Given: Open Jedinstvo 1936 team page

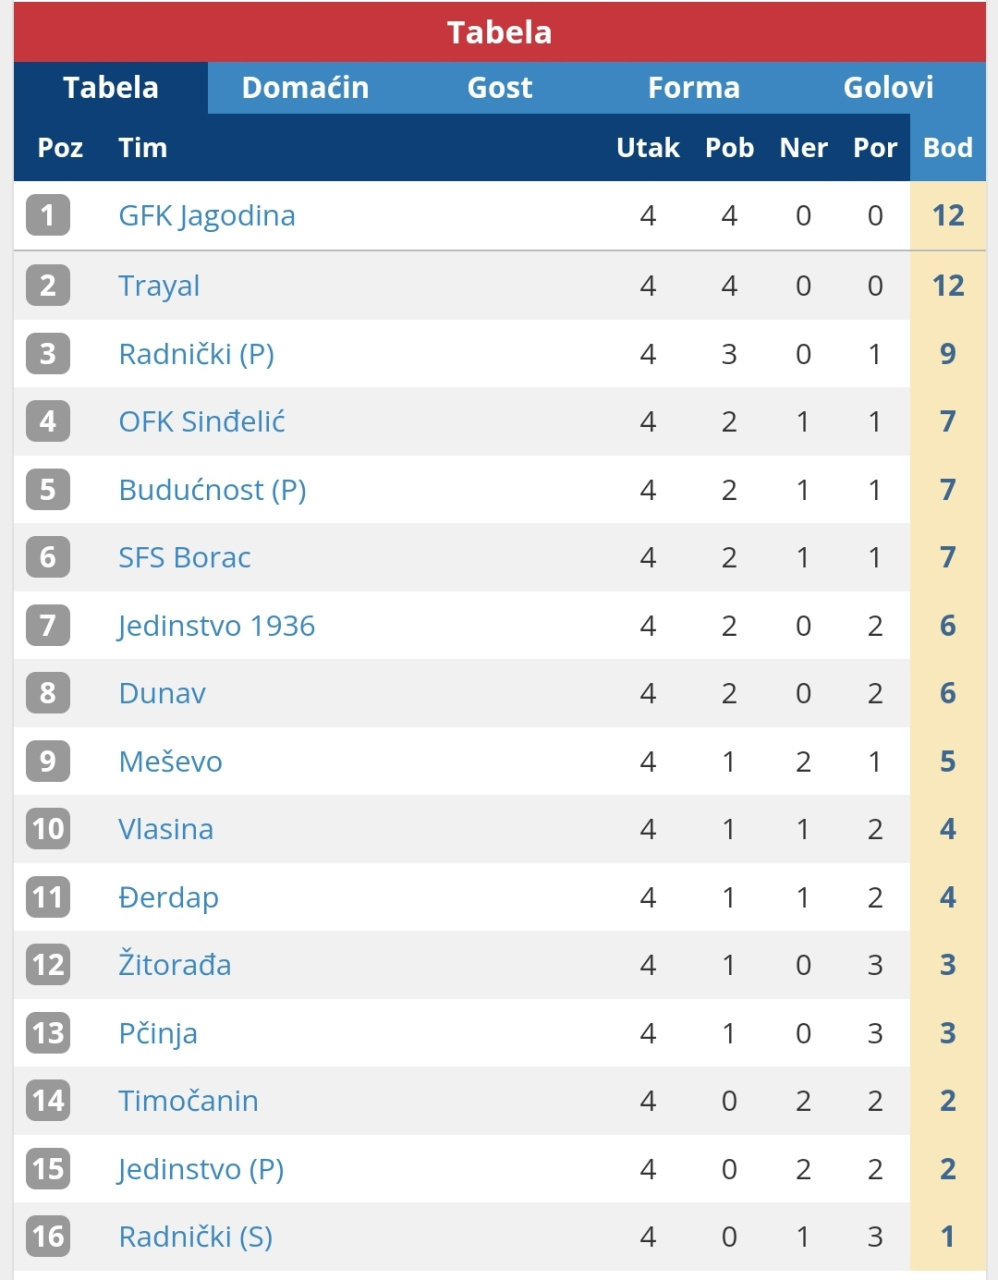Looking at the screenshot, I should click(x=216, y=626).
